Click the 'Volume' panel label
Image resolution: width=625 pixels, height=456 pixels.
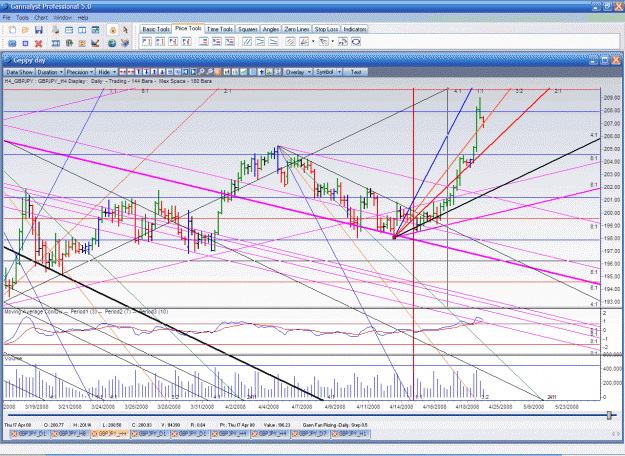pos(13,359)
